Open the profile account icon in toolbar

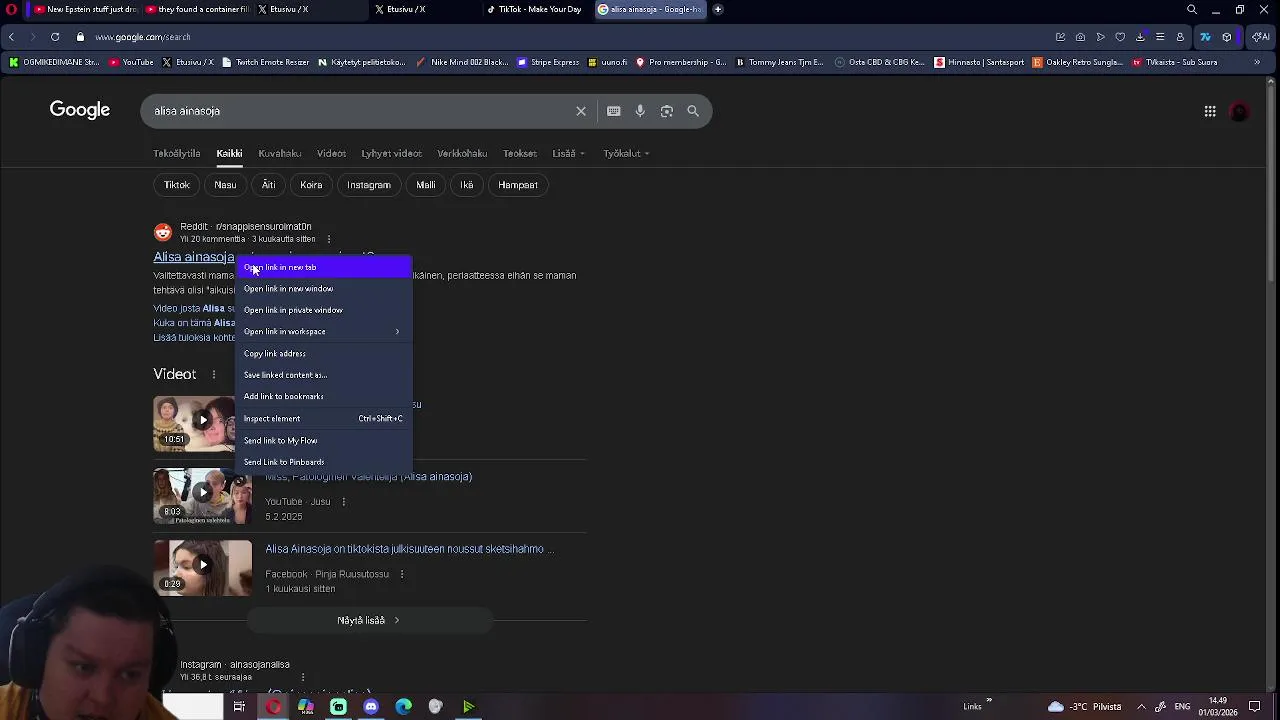[x=1180, y=37]
